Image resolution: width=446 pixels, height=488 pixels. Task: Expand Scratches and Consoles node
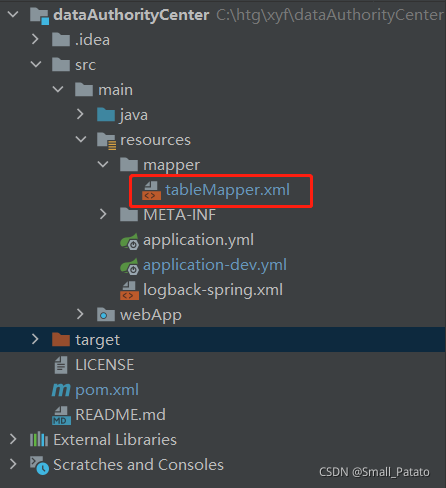(13, 464)
